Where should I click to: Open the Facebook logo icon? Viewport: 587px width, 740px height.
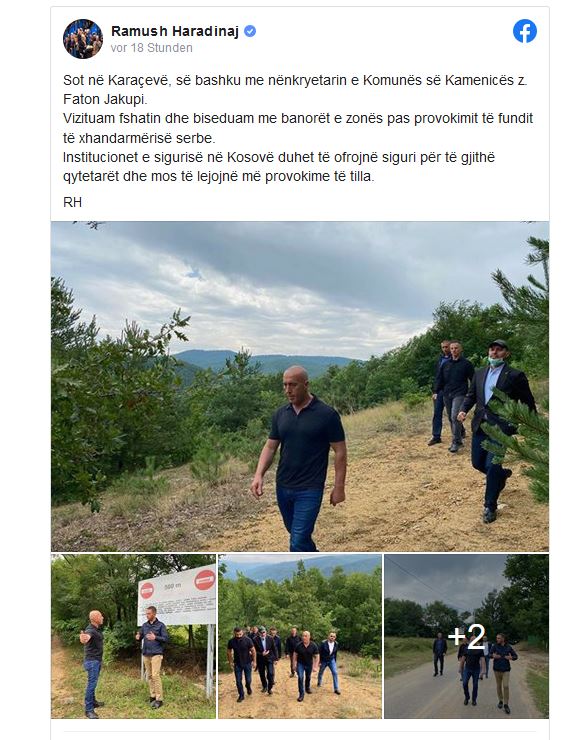pyautogui.click(x=525, y=31)
